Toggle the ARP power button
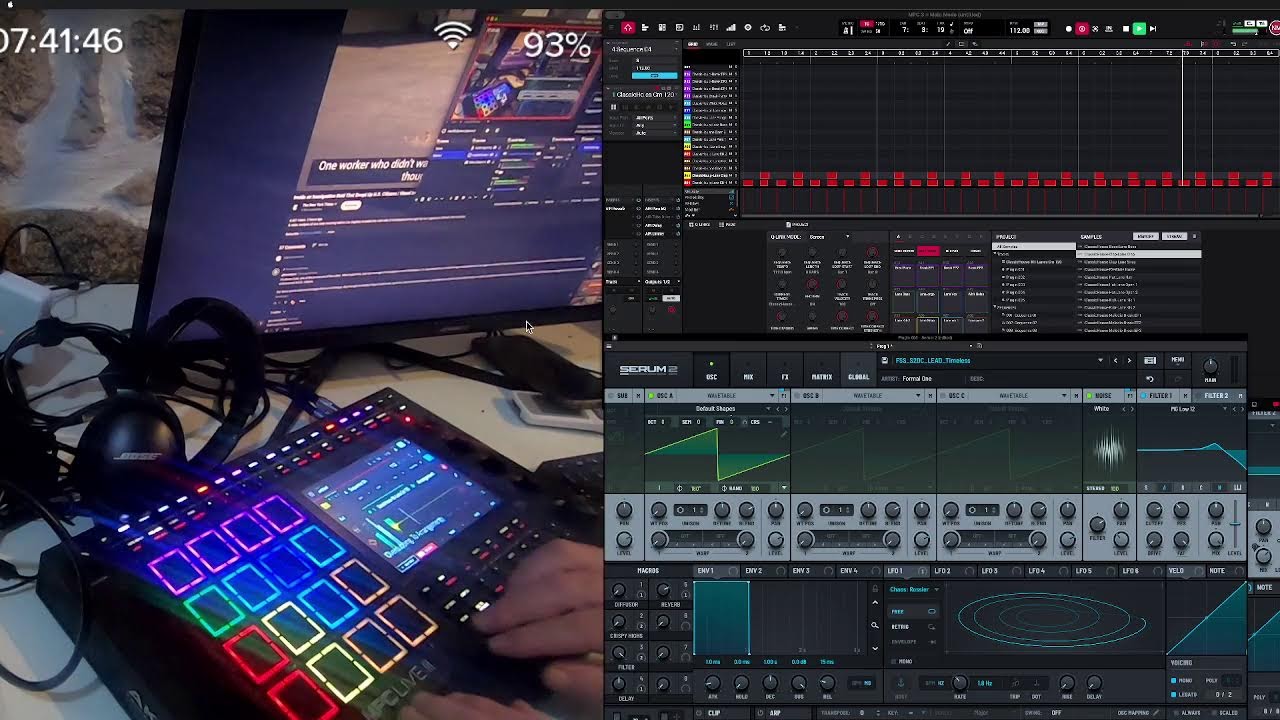Screen dimensions: 1280x720 (759, 713)
